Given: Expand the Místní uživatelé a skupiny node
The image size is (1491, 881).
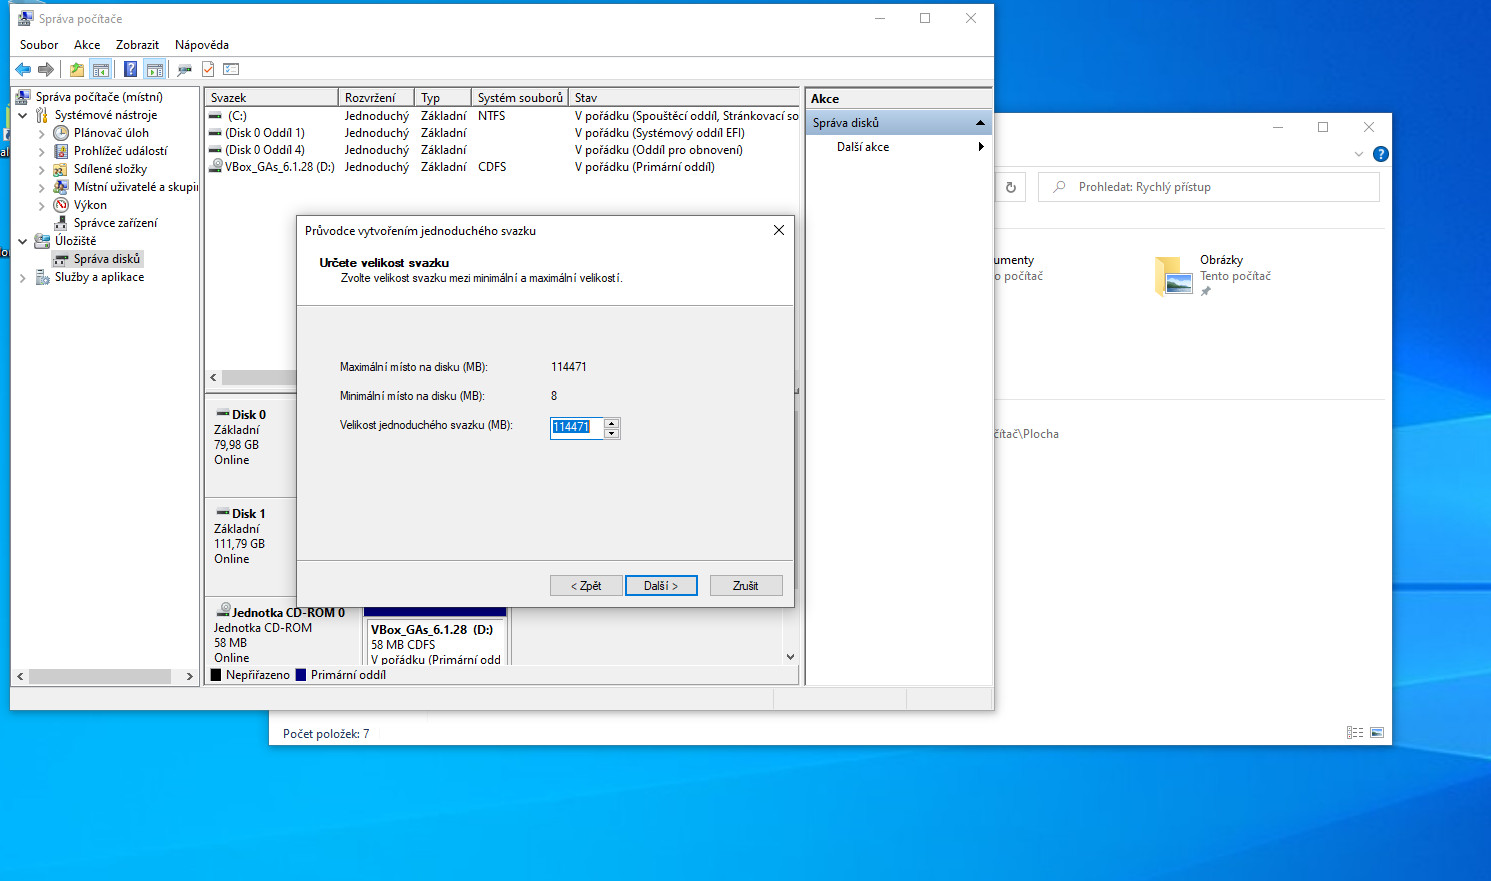Looking at the screenshot, I should tap(41, 187).
